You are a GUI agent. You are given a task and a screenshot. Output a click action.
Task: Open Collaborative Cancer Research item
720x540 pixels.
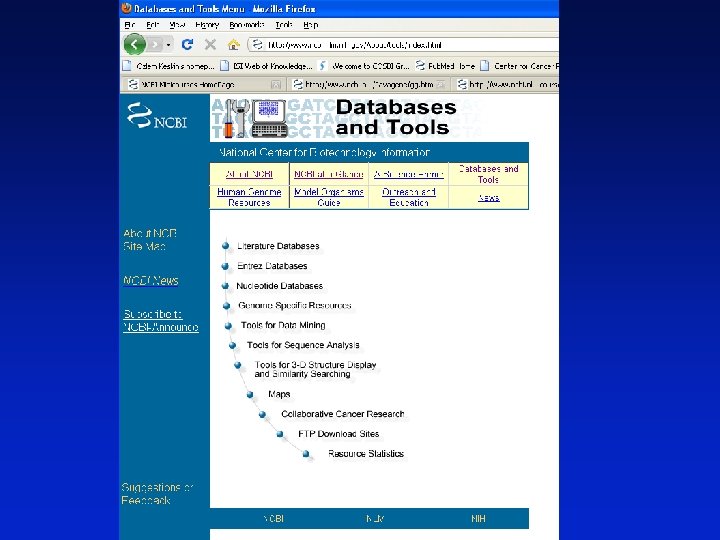pyautogui.click(x=343, y=414)
